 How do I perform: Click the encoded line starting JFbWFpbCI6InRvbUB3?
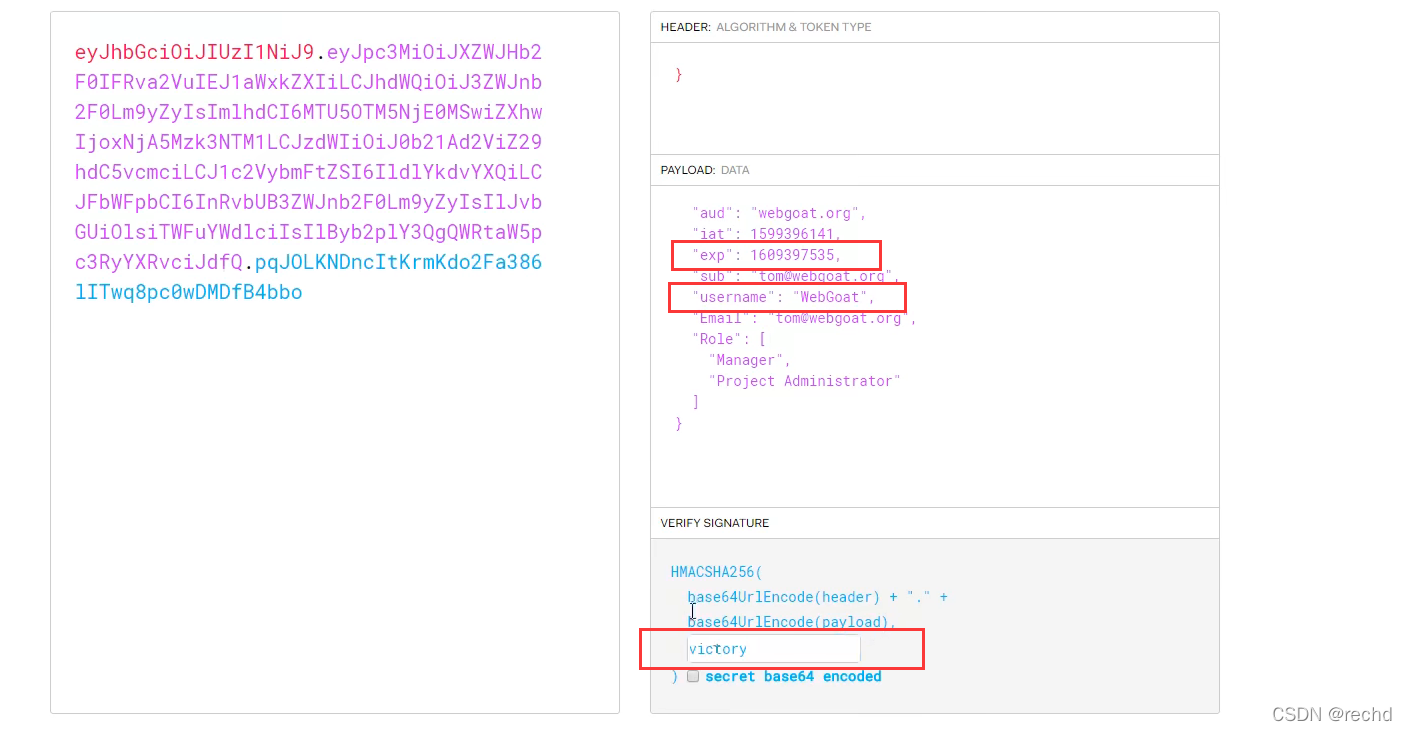(x=308, y=202)
